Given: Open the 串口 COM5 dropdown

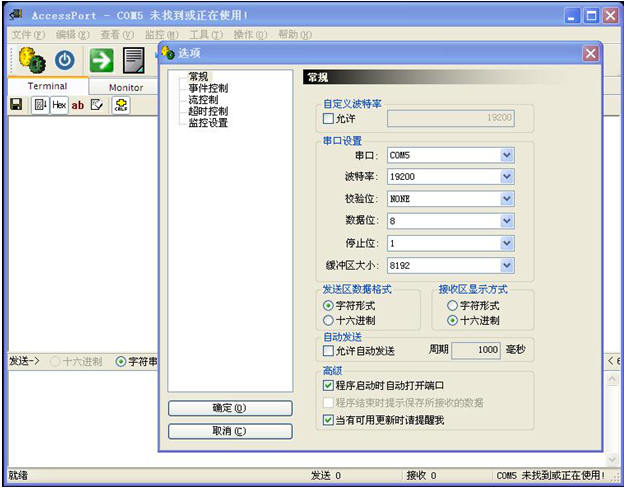Looking at the screenshot, I should (x=507, y=155).
